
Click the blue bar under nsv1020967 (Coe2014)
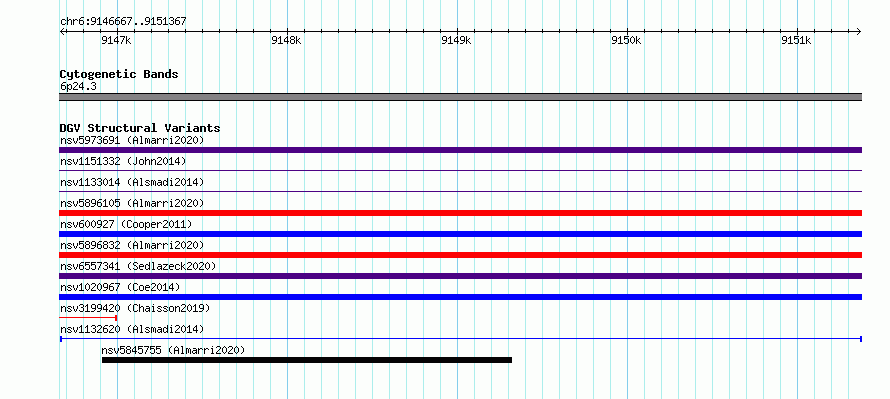click(460, 297)
